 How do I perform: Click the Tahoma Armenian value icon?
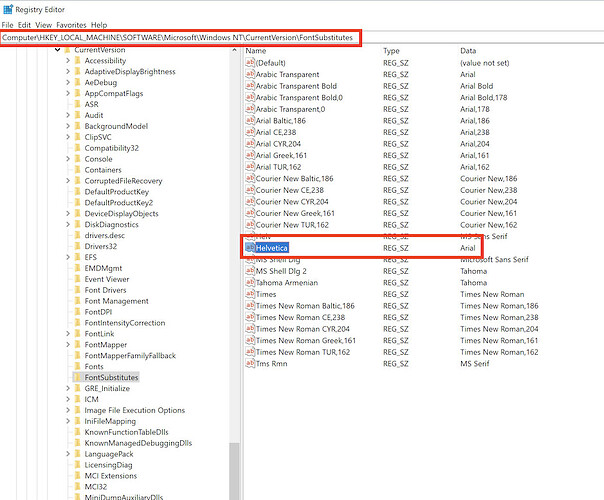[250, 282]
